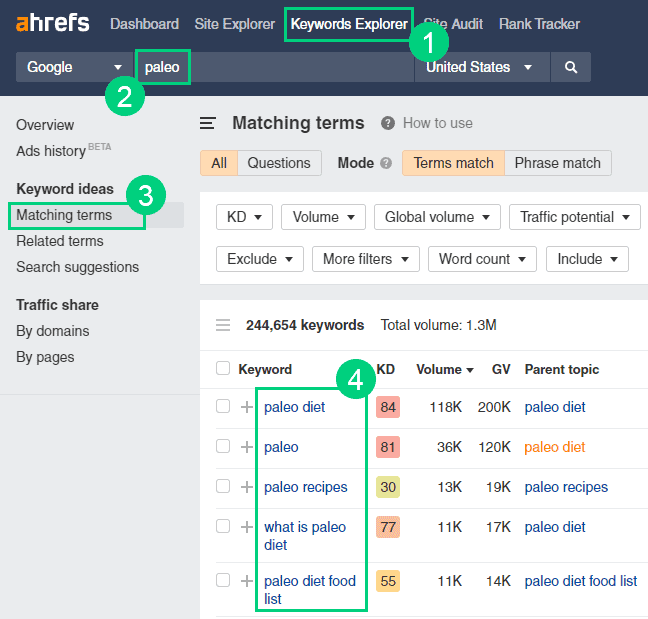Open orange paleo diet parent topic link
The width and height of the screenshot is (648, 619).
click(x=555, y=447)
